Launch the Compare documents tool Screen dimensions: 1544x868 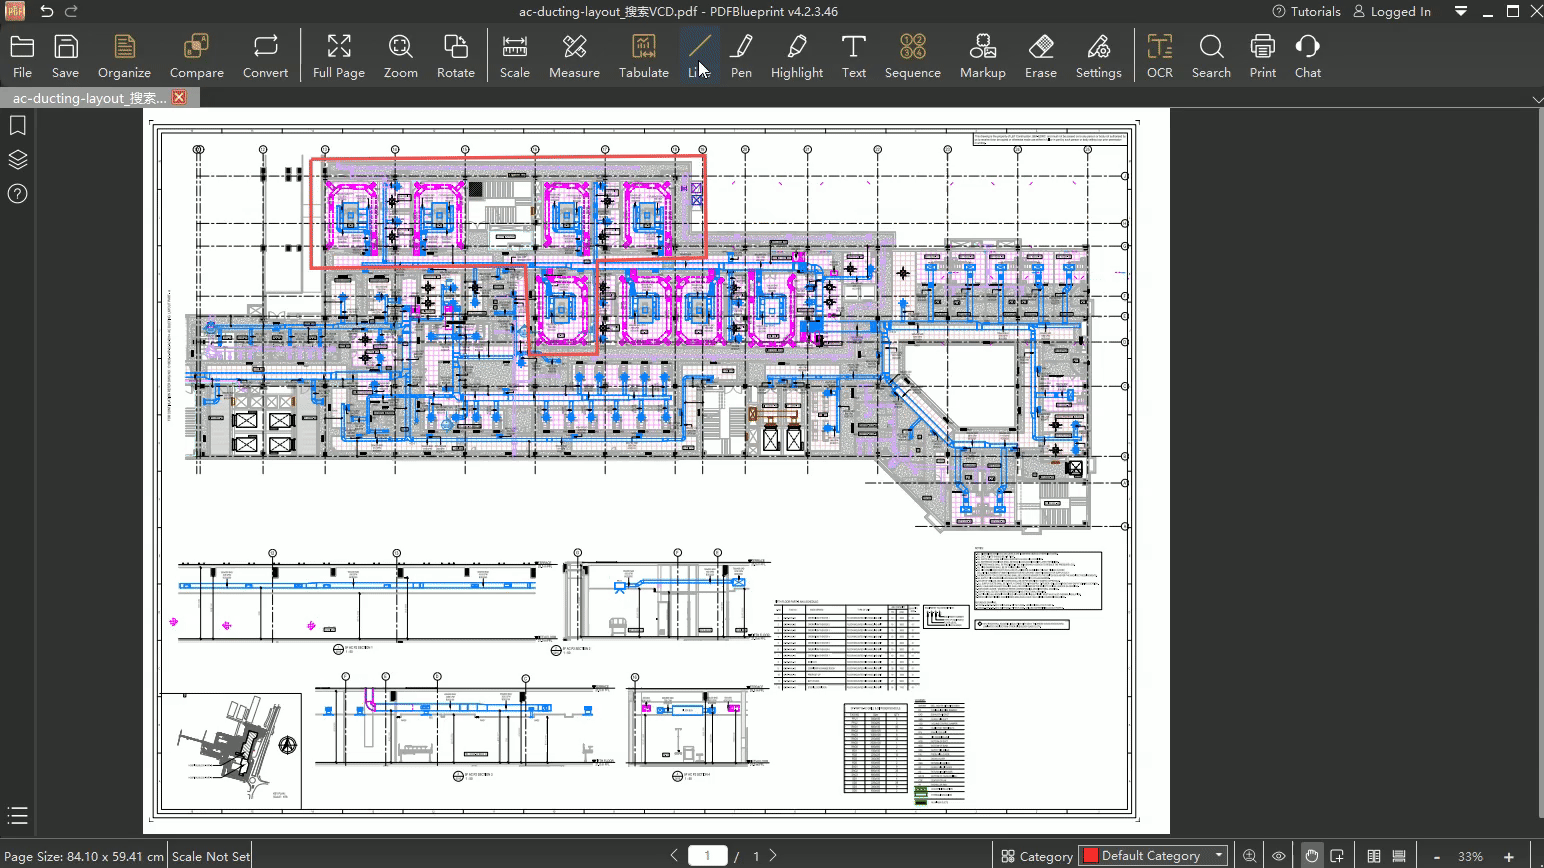pyautogui.click(x=196, y=56)
